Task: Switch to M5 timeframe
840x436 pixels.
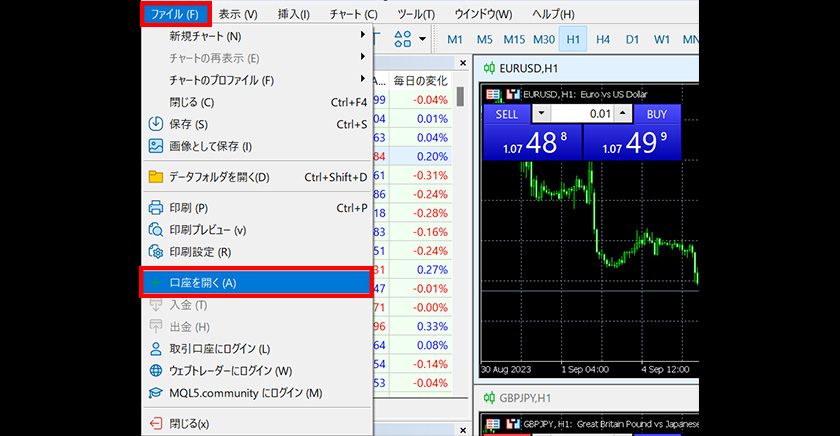Action: coord(484,39)
